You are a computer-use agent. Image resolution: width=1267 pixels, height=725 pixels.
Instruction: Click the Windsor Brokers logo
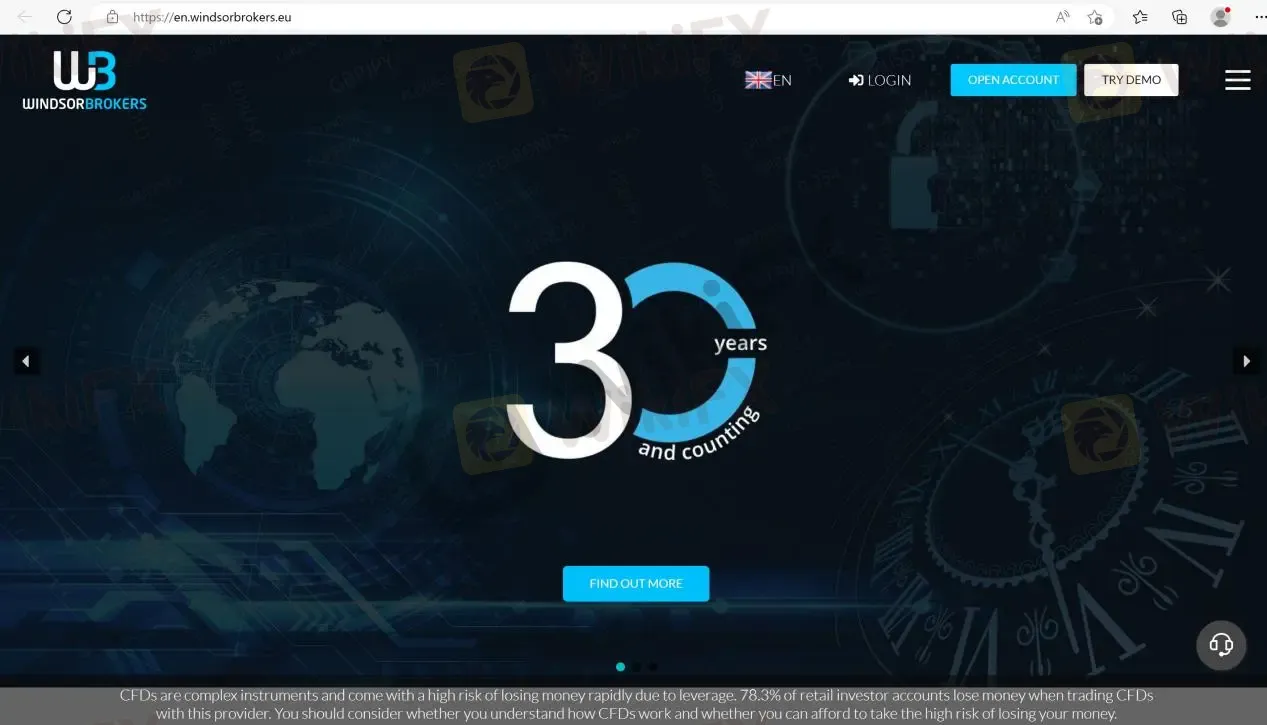click(x=85, y=80)
